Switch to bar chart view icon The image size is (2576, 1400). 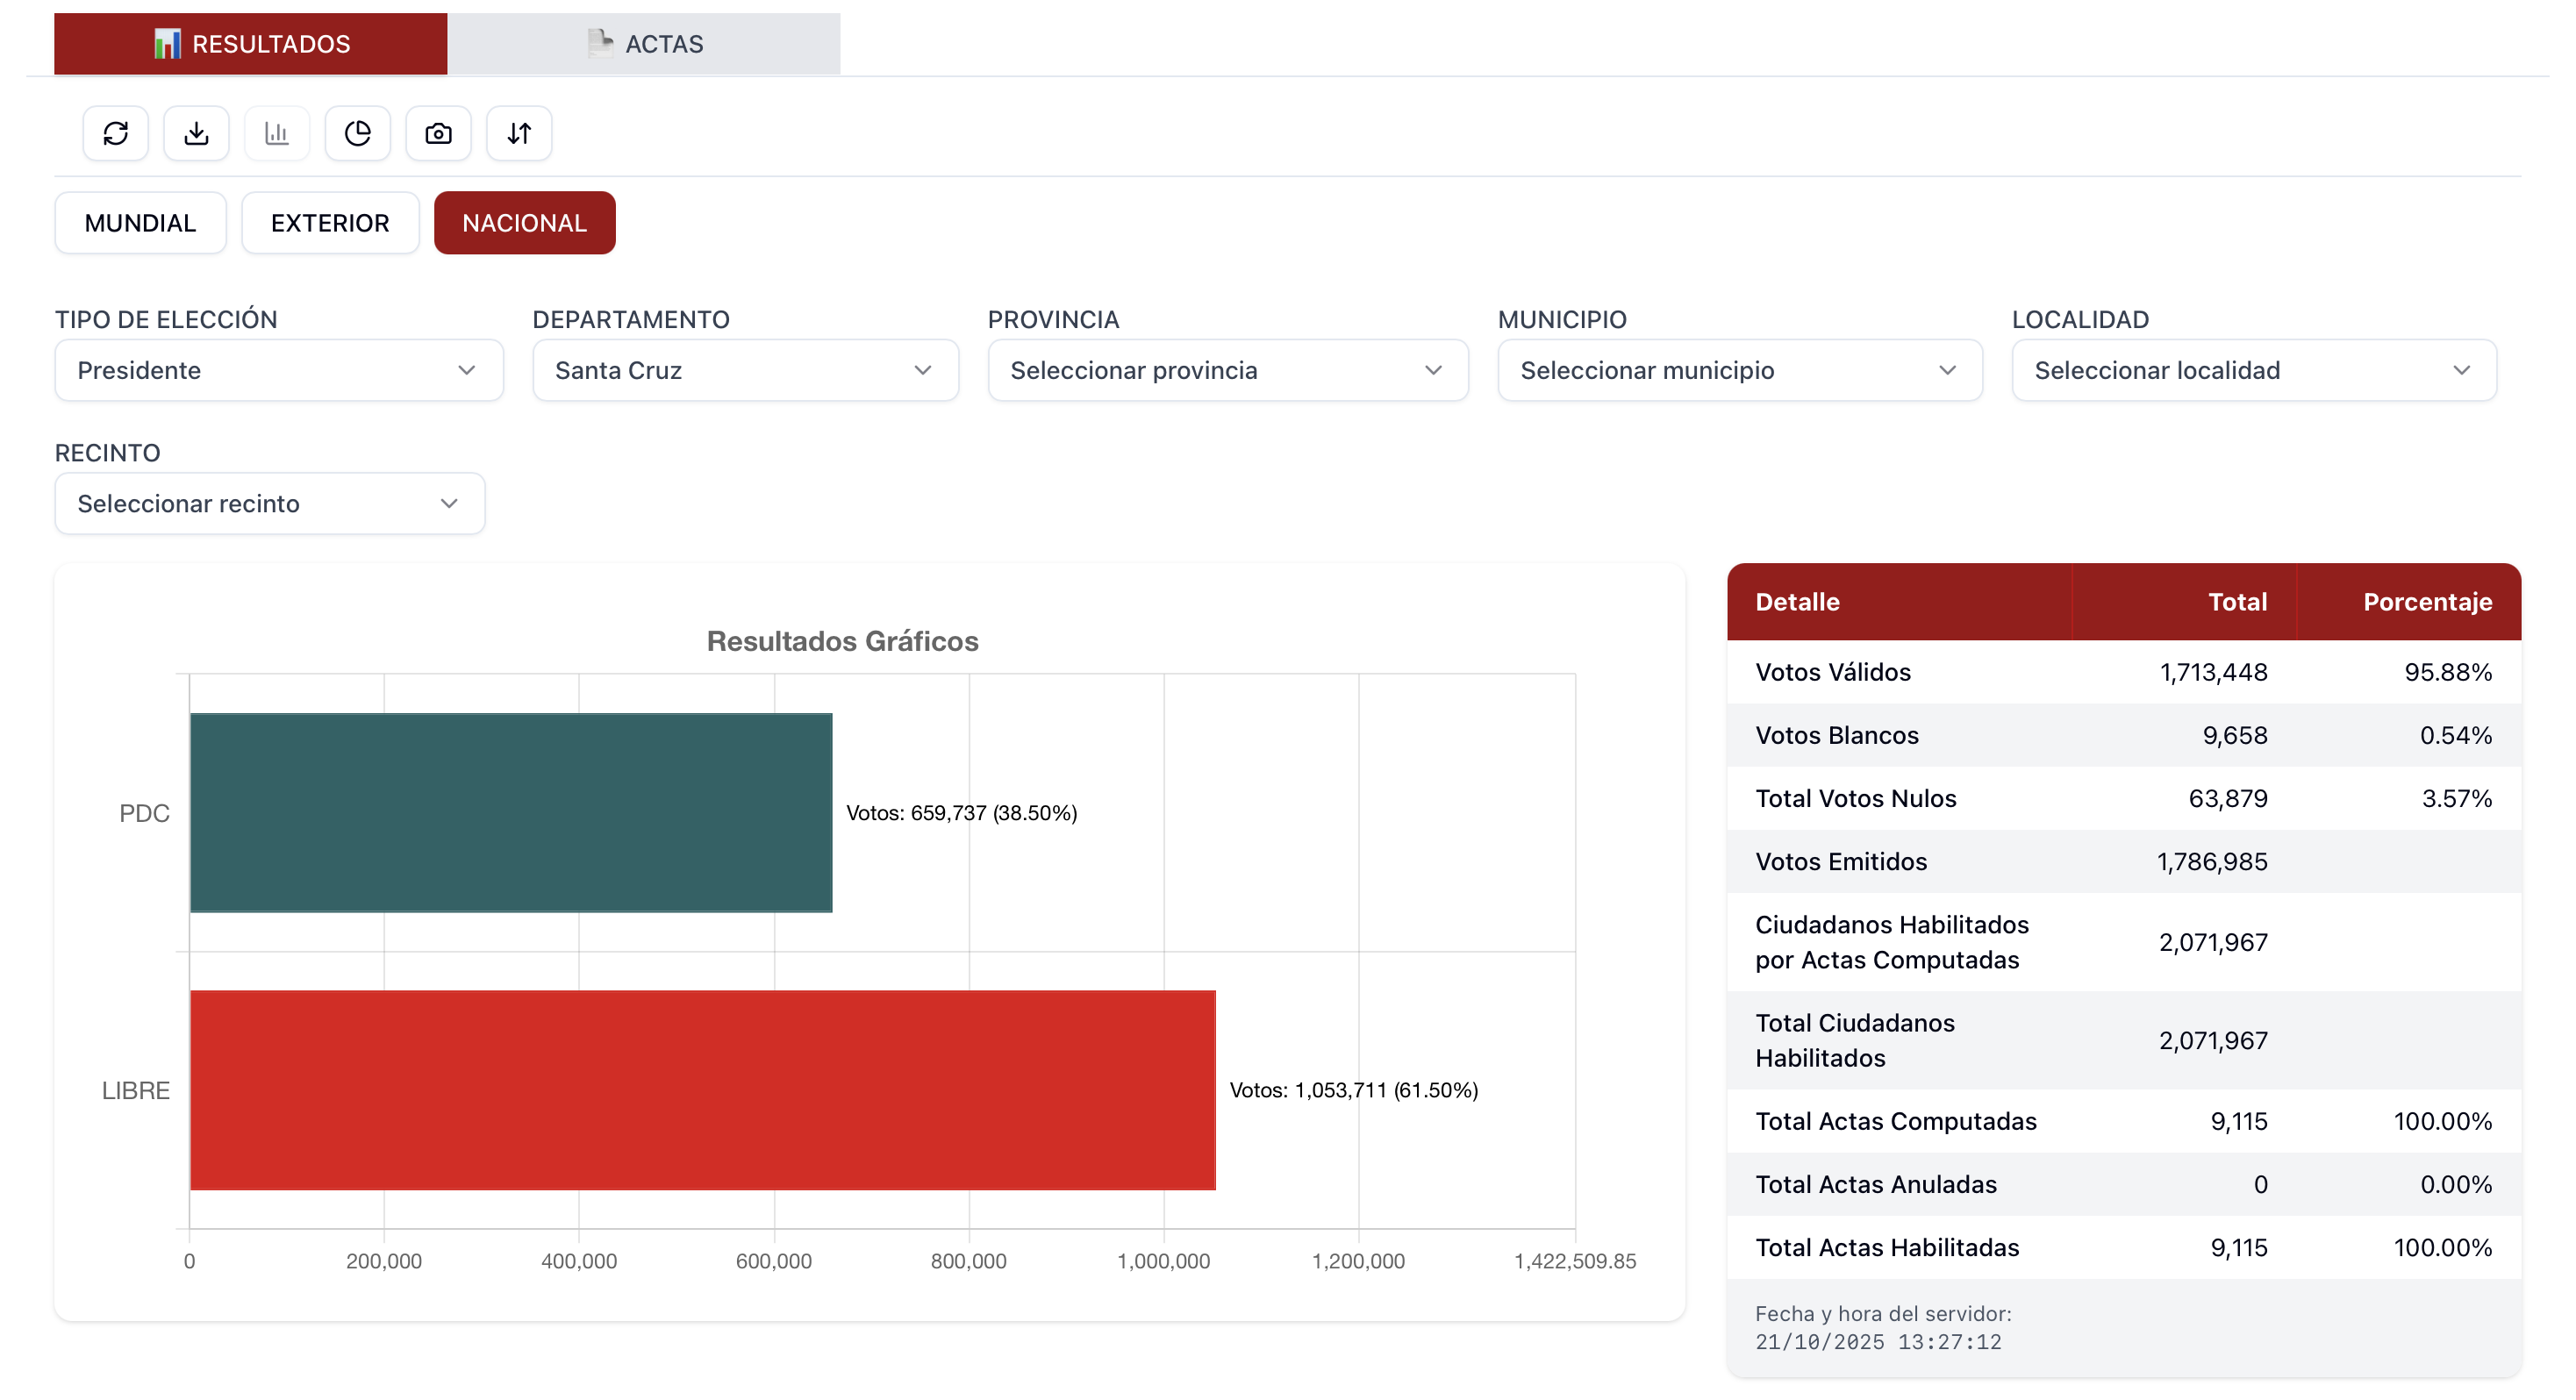(277, 133)
